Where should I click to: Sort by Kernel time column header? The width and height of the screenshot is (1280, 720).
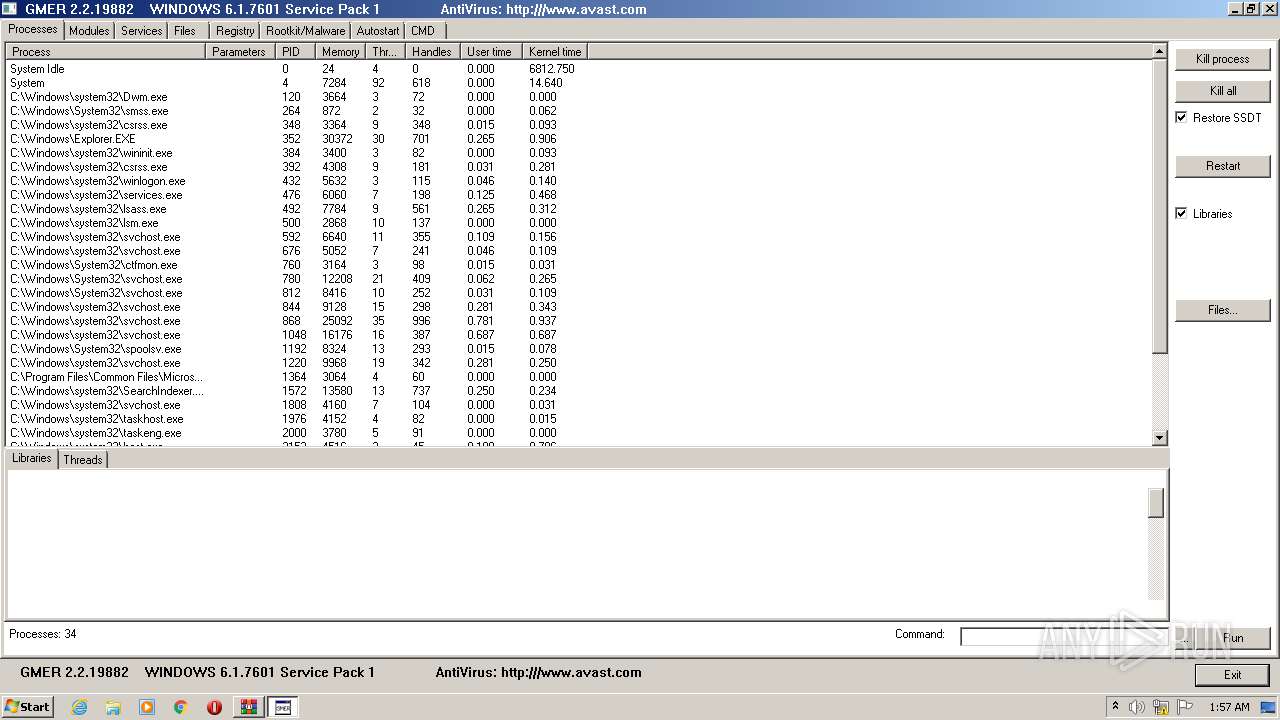click(555, 52)
